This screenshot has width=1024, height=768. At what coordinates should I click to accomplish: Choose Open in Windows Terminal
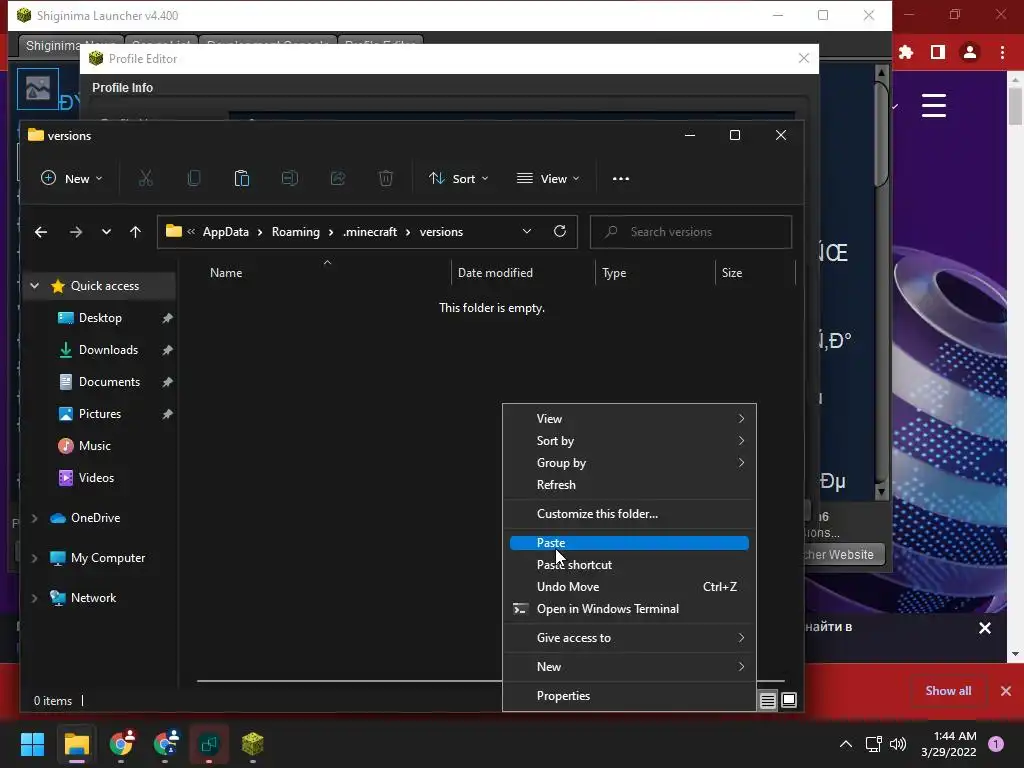pyautogui.click(x=629, y=609)
